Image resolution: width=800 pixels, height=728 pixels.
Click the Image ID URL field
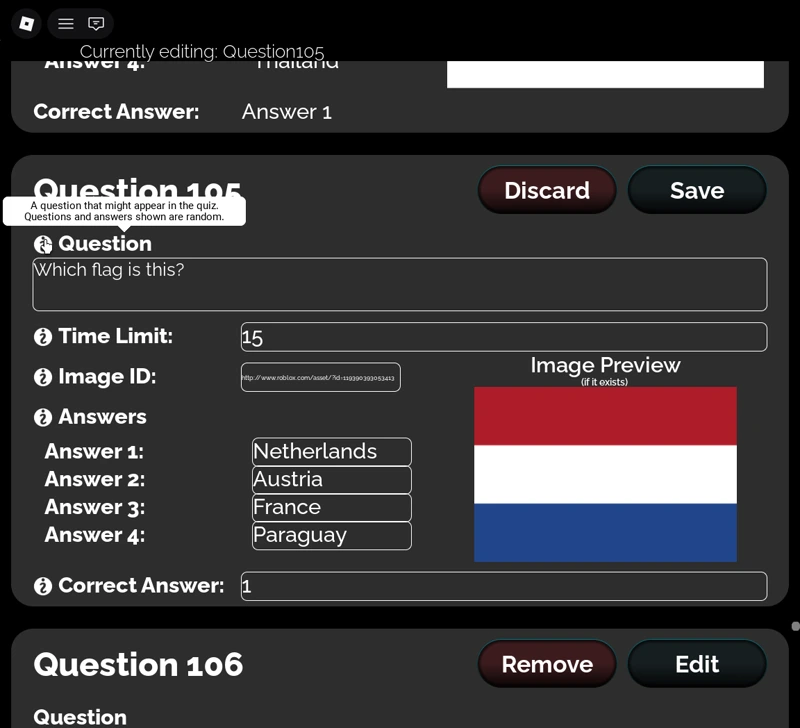(320, 377)
